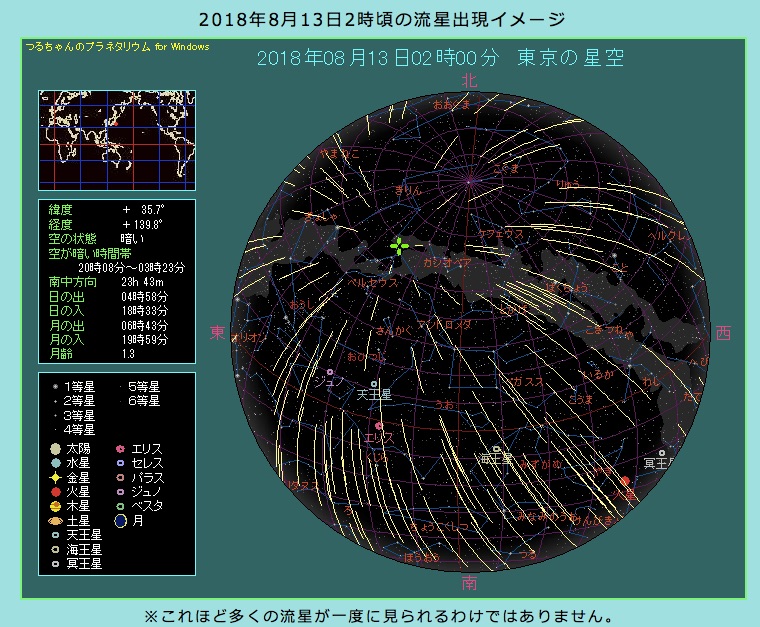
Task: Click the 'ケフェウス' constellation label
Action: pos(501,234)
